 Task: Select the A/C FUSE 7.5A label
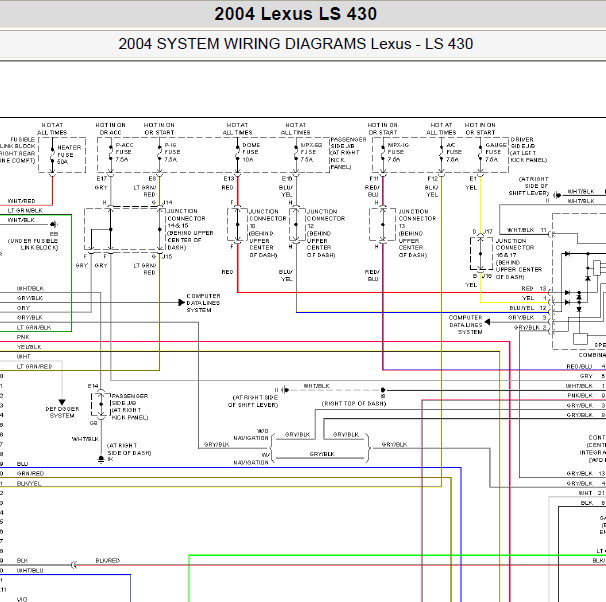click(x=454, y=152)
